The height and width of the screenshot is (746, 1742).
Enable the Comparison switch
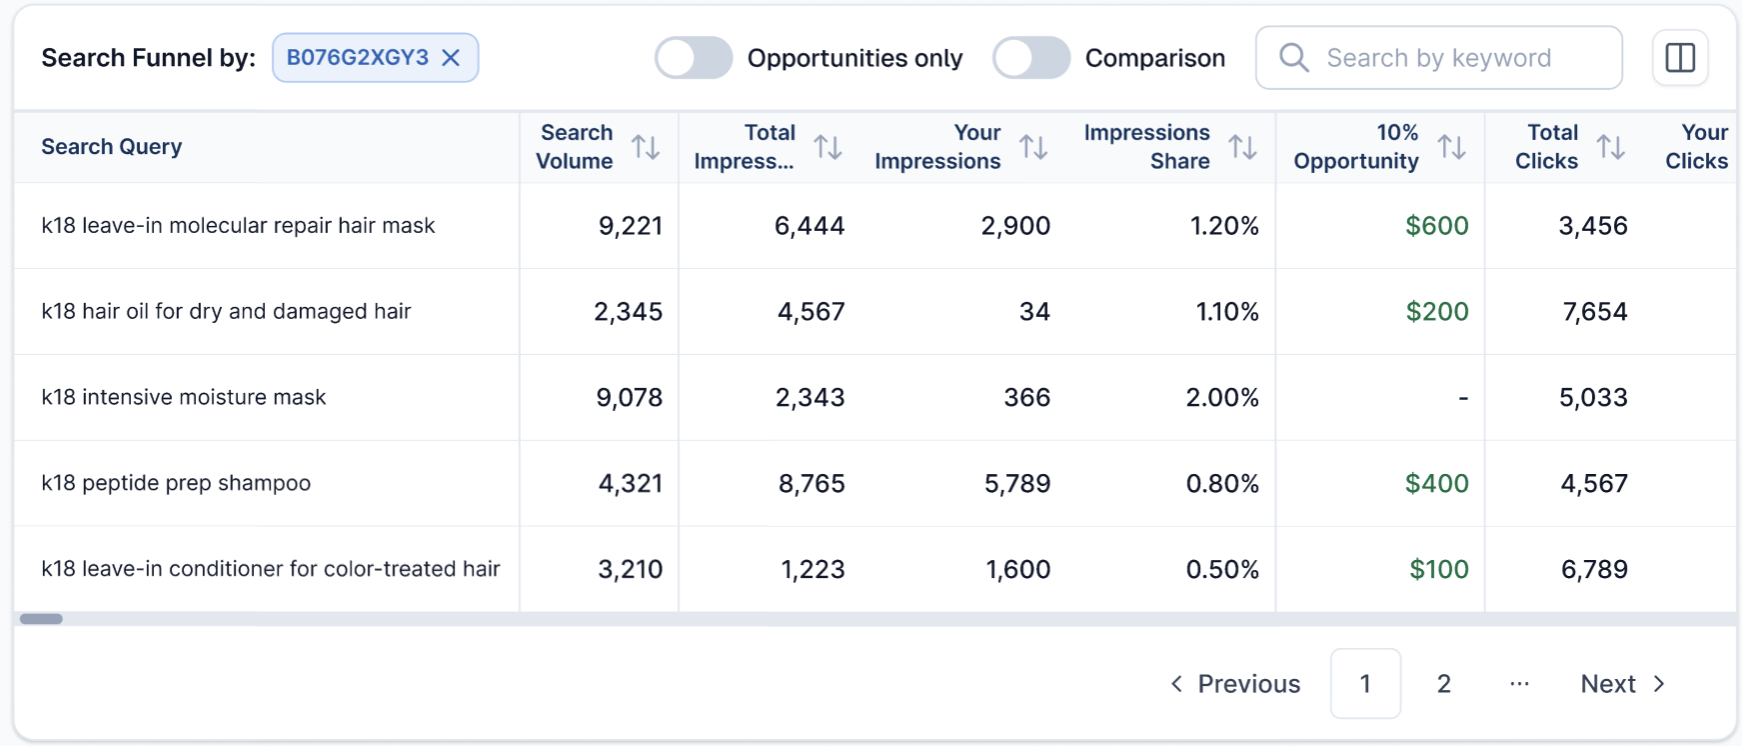click(1030, 58)
